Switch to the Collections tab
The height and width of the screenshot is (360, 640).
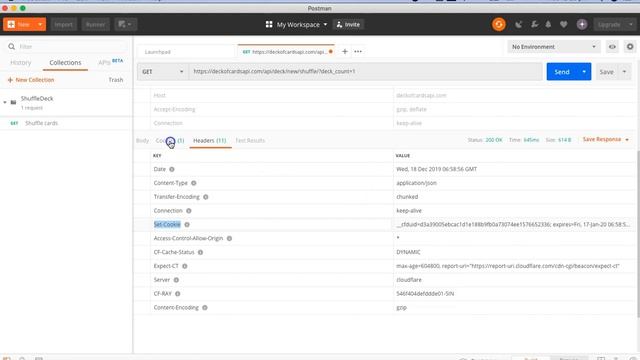[x=65, y=62]
